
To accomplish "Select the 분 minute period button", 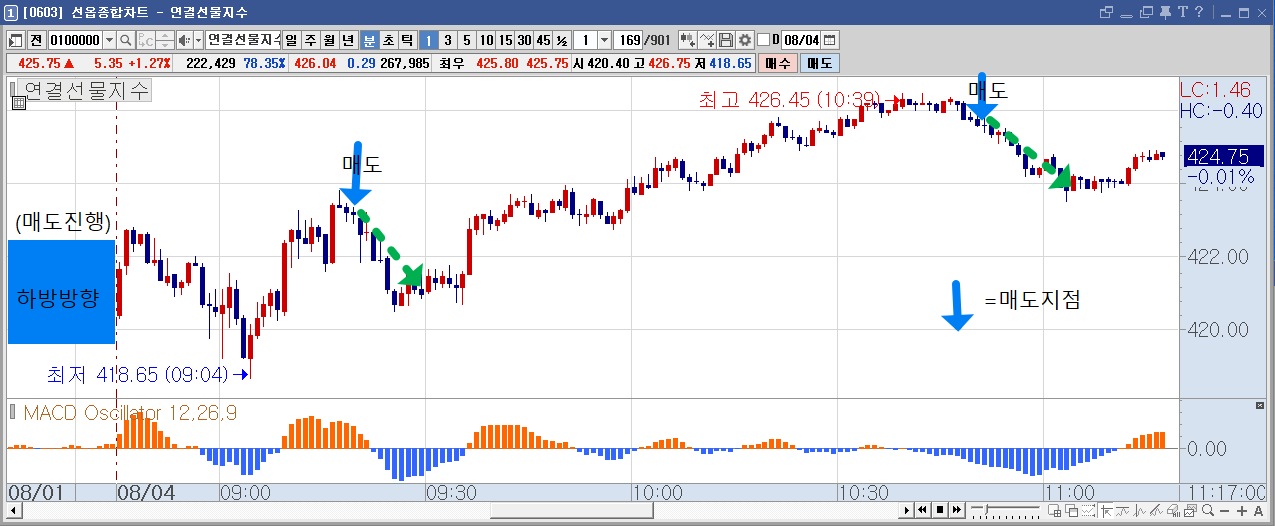I will 369,40.
